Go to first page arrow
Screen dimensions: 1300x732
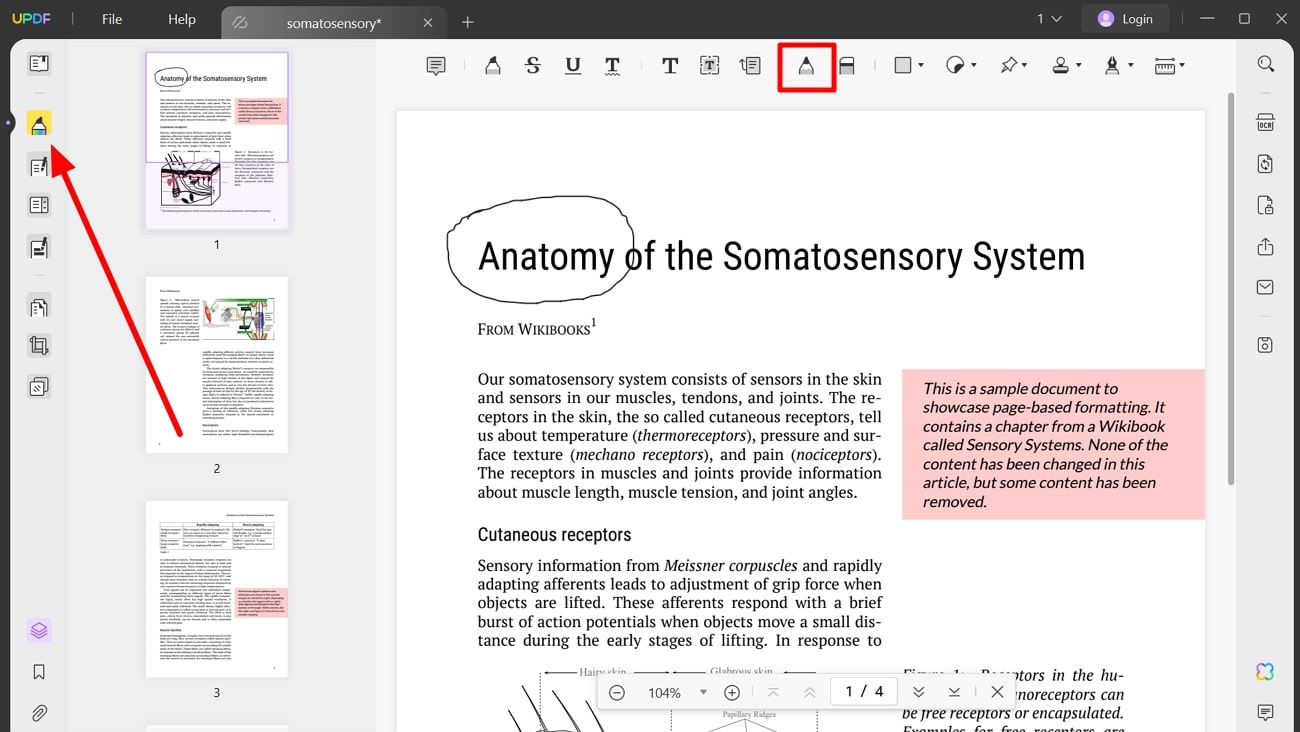(x=773, y=692)
